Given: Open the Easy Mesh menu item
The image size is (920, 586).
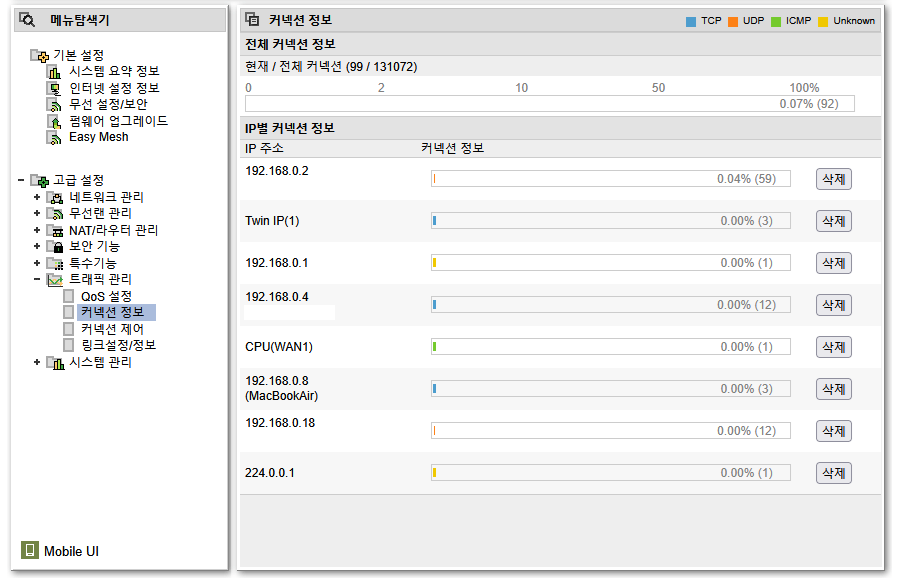Looking at the screenshot, I should click(99, 137).
